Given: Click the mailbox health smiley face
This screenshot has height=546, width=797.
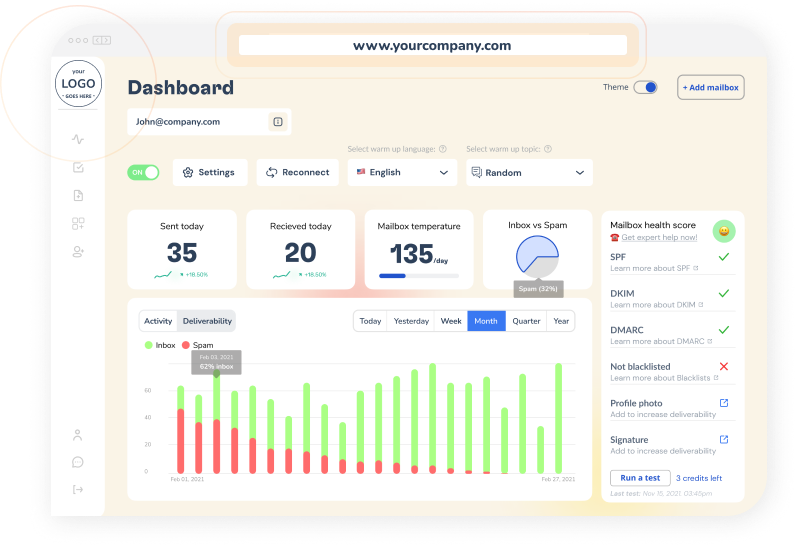Looking at the screenshot, I should 724,231.
